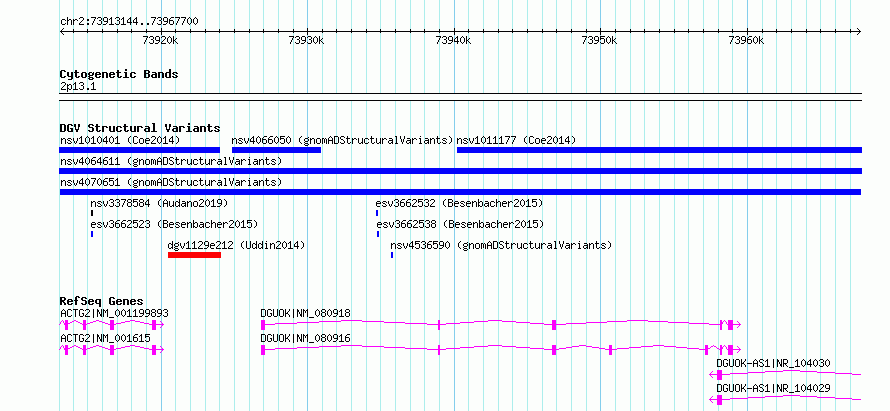Click the 73950k ruler tick label
The height and width of the screenshot is (411, 890).
click(600, 41)
